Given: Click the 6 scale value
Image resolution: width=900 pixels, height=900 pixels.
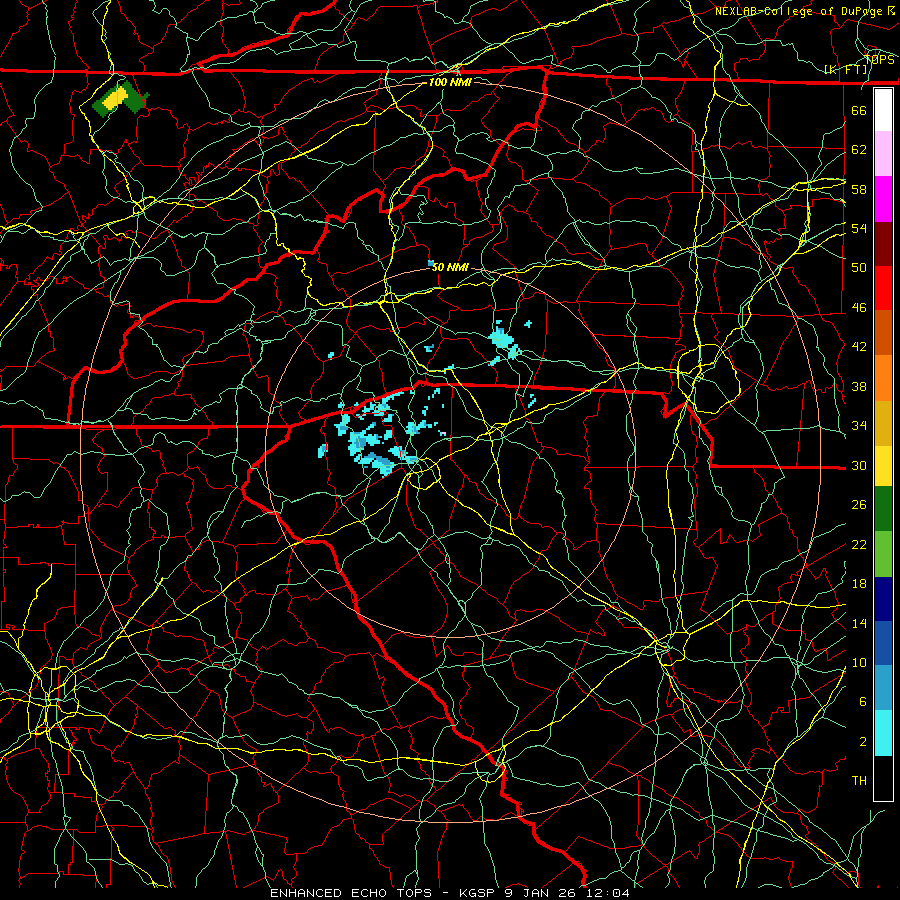Looking at the screenshot, I should [x=862, y=702].
